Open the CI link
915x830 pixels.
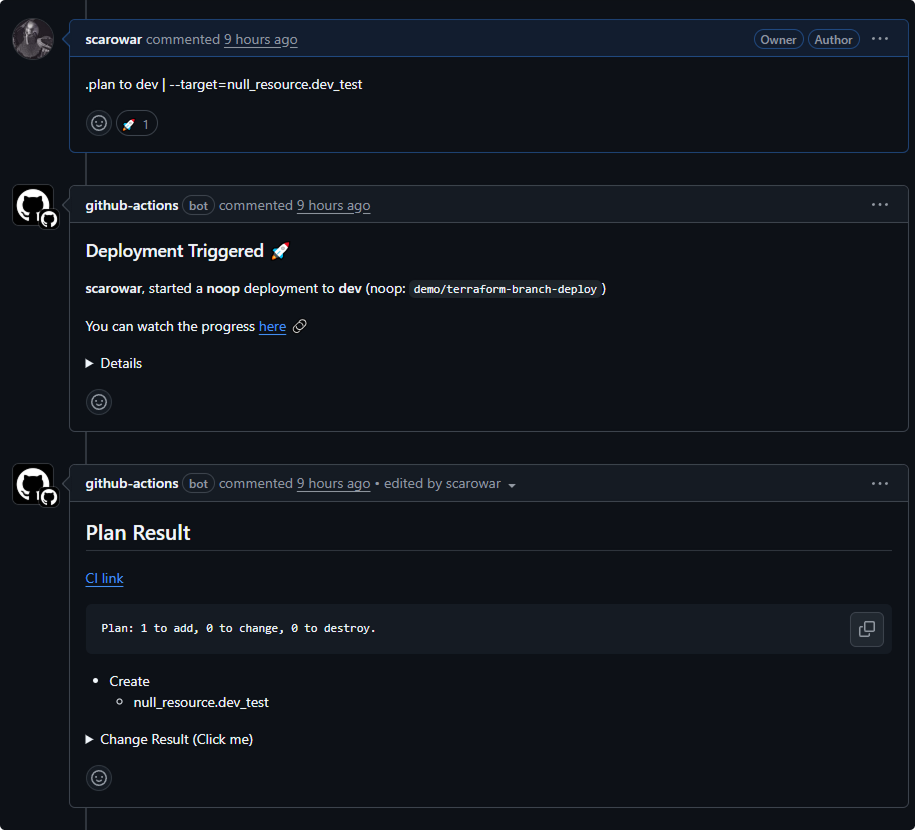coord(104,578)
